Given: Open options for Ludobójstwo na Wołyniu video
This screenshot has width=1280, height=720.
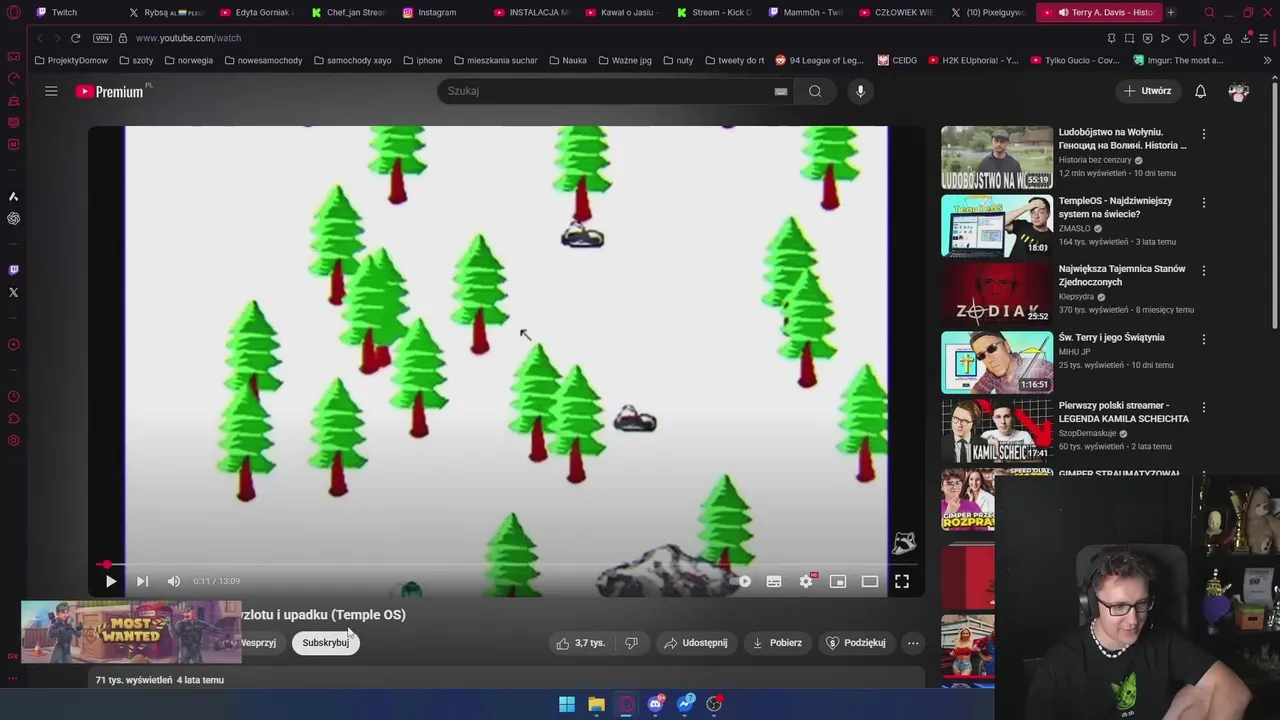Looking at the screenshot, I should pyautogui.click(x=1204, y=134).
